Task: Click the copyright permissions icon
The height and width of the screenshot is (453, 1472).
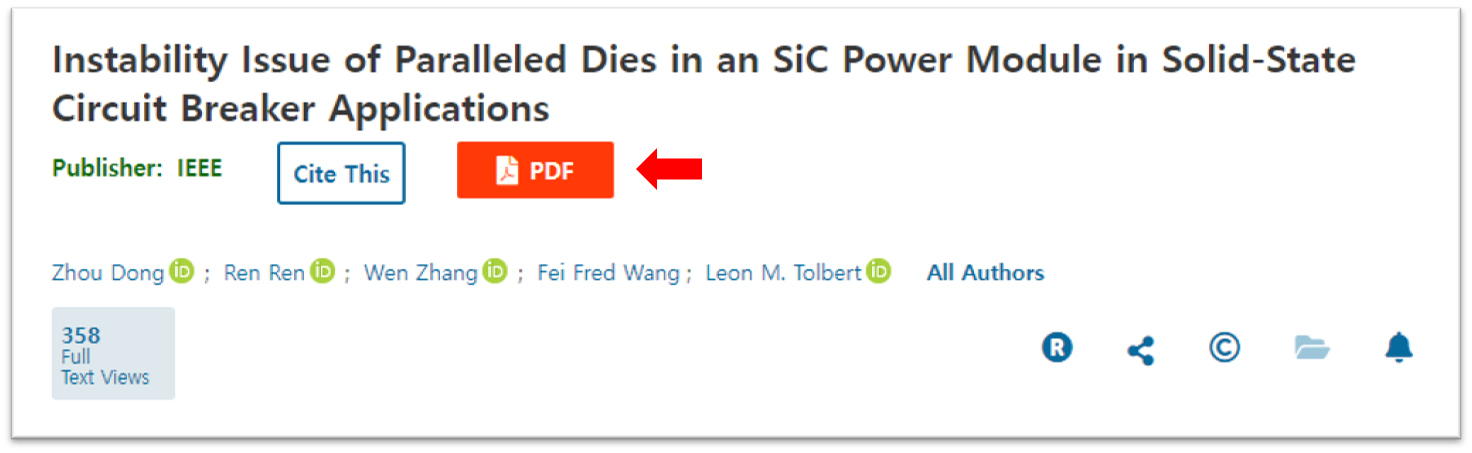Action: click(x=1224, y=347)
